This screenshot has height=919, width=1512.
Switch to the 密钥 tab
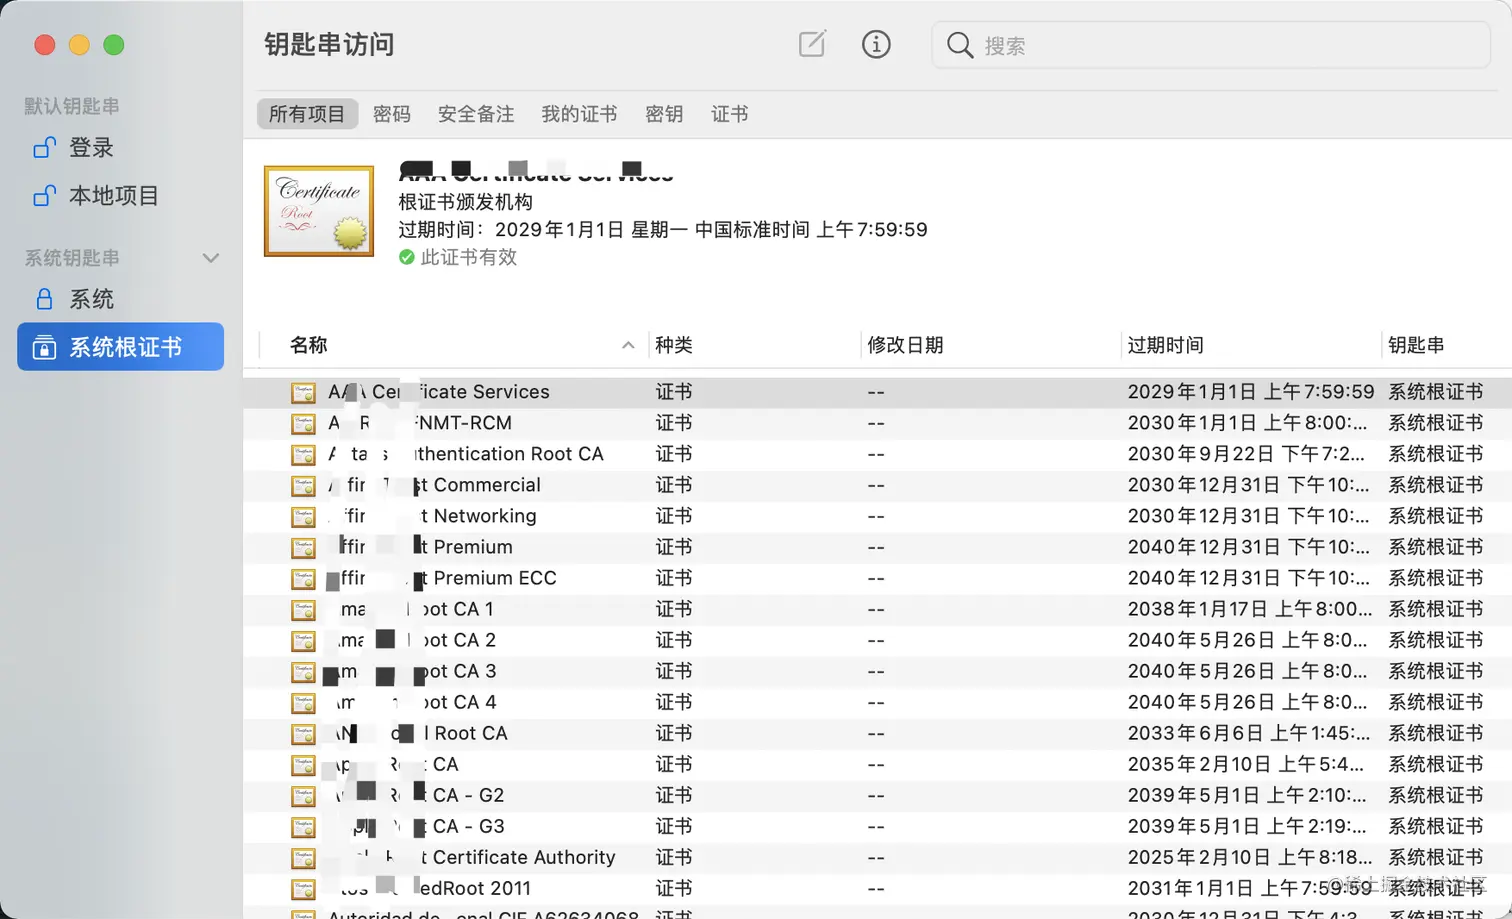(664, 114)
